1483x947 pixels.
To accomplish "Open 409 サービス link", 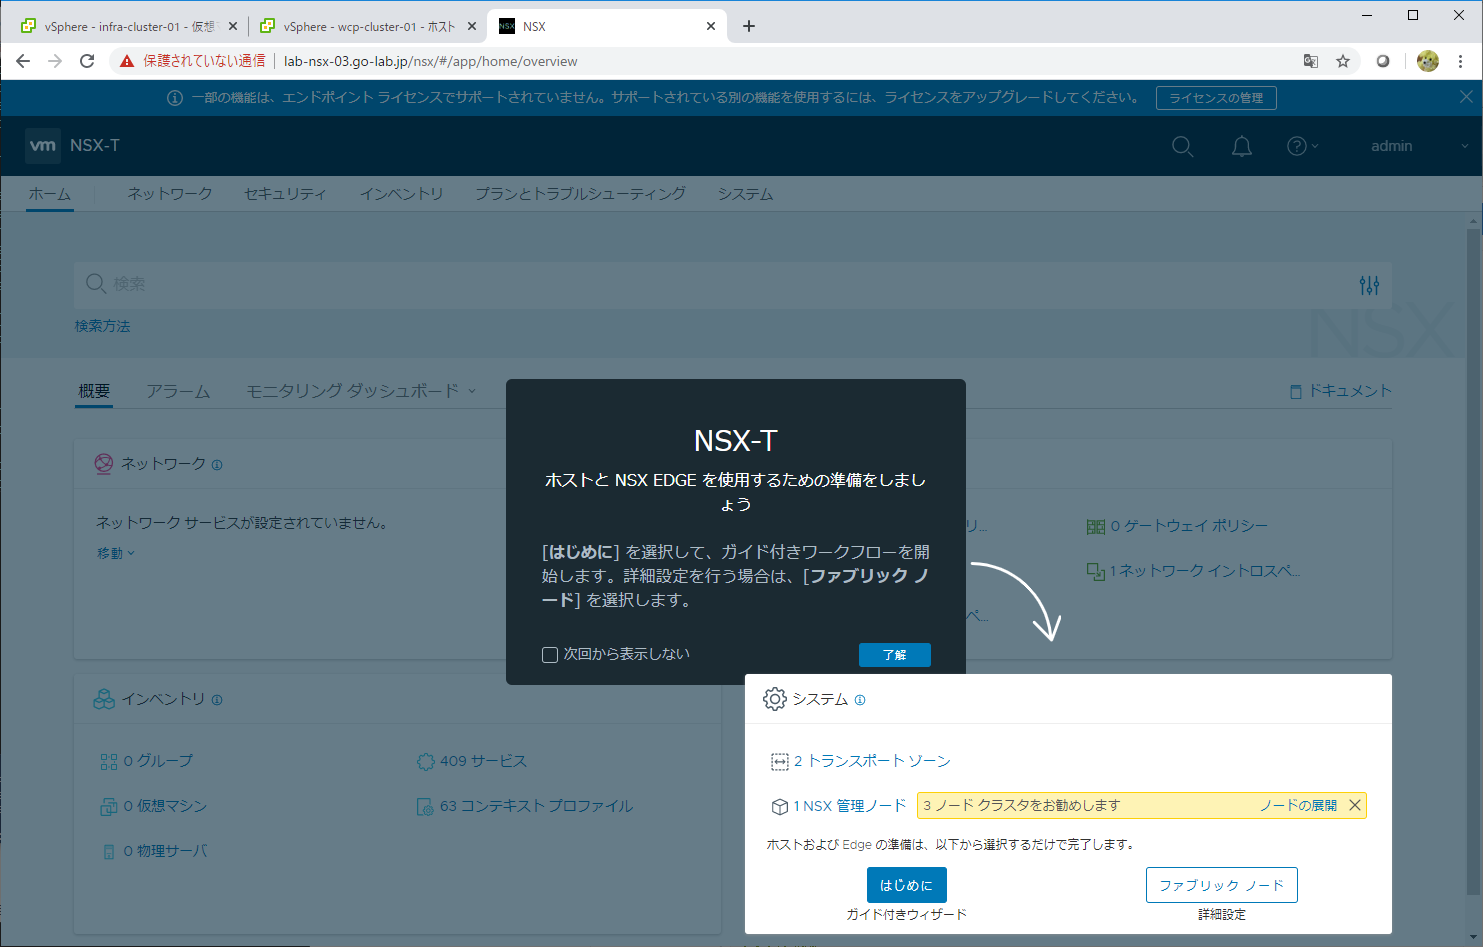I will coord(483,761).
